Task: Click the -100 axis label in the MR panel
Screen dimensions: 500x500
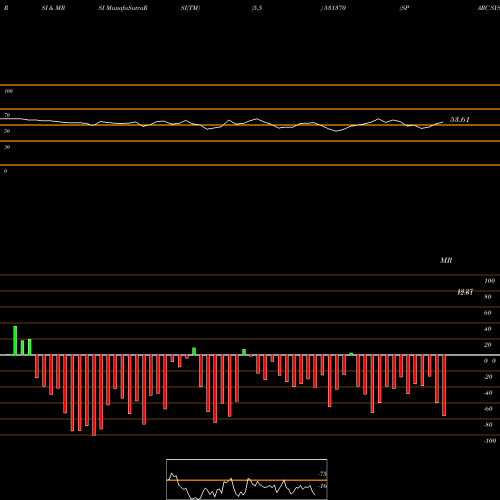Action: [490, 441]
